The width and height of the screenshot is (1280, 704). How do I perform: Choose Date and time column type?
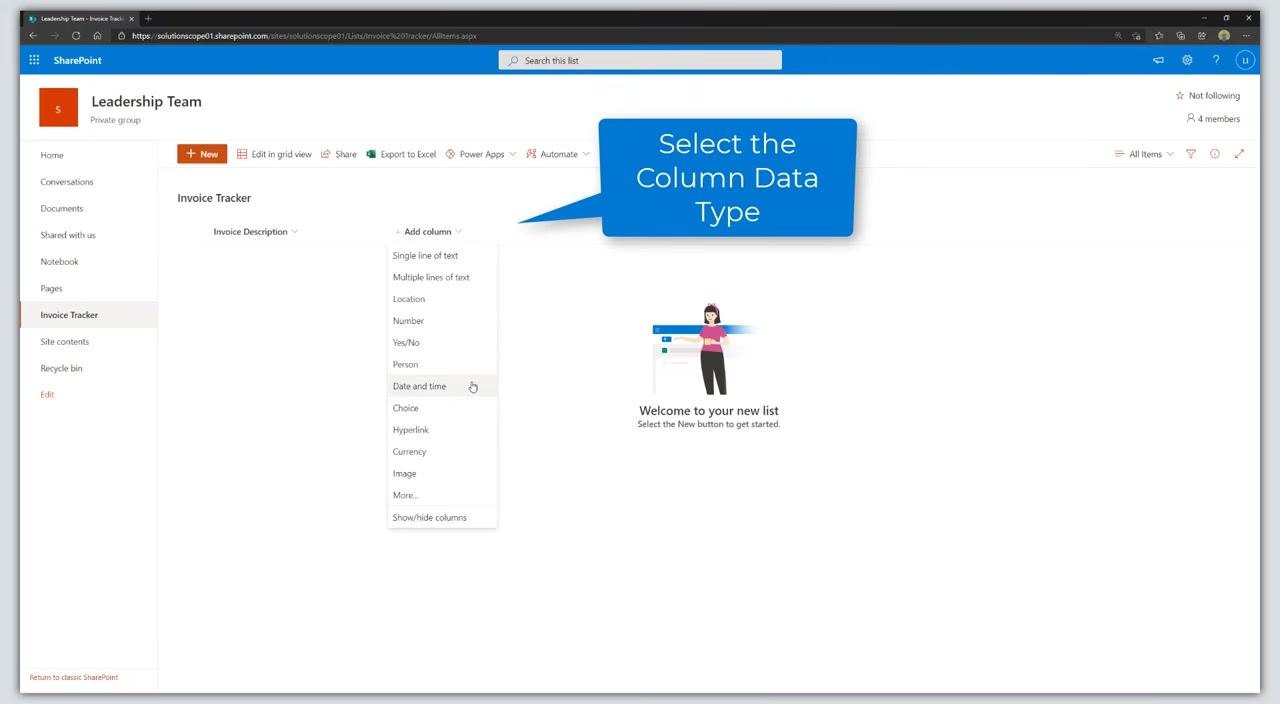click(x=442, y=386)
